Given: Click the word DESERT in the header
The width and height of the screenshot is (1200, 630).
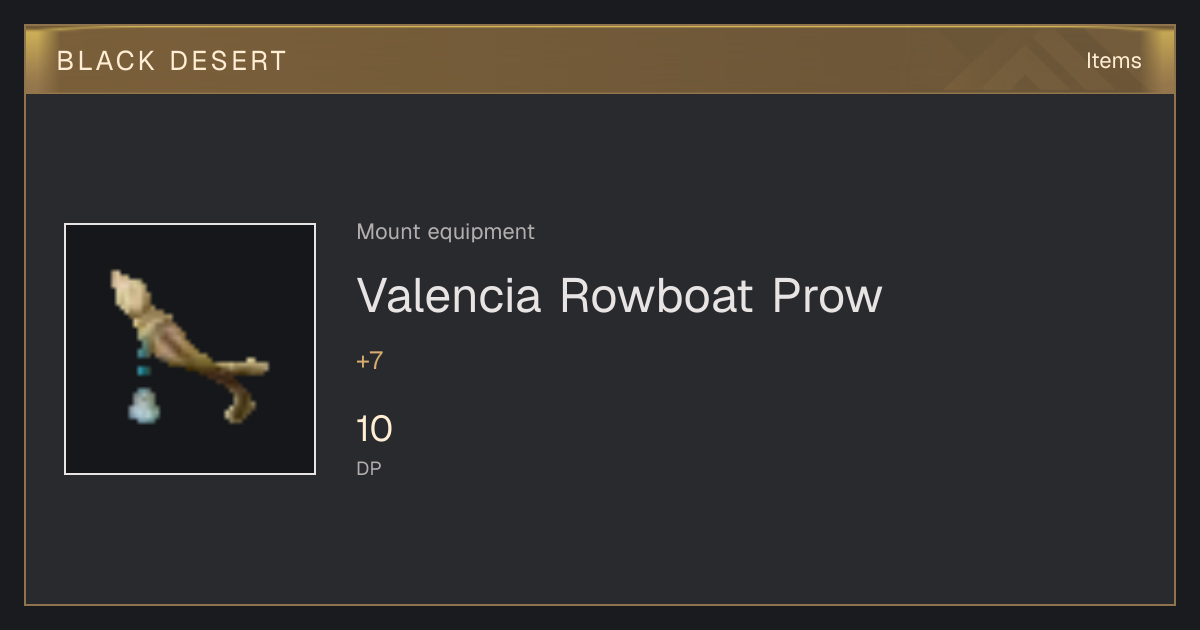Looking at the screenshot, I should pyautogui.click(x=228, y=61).
